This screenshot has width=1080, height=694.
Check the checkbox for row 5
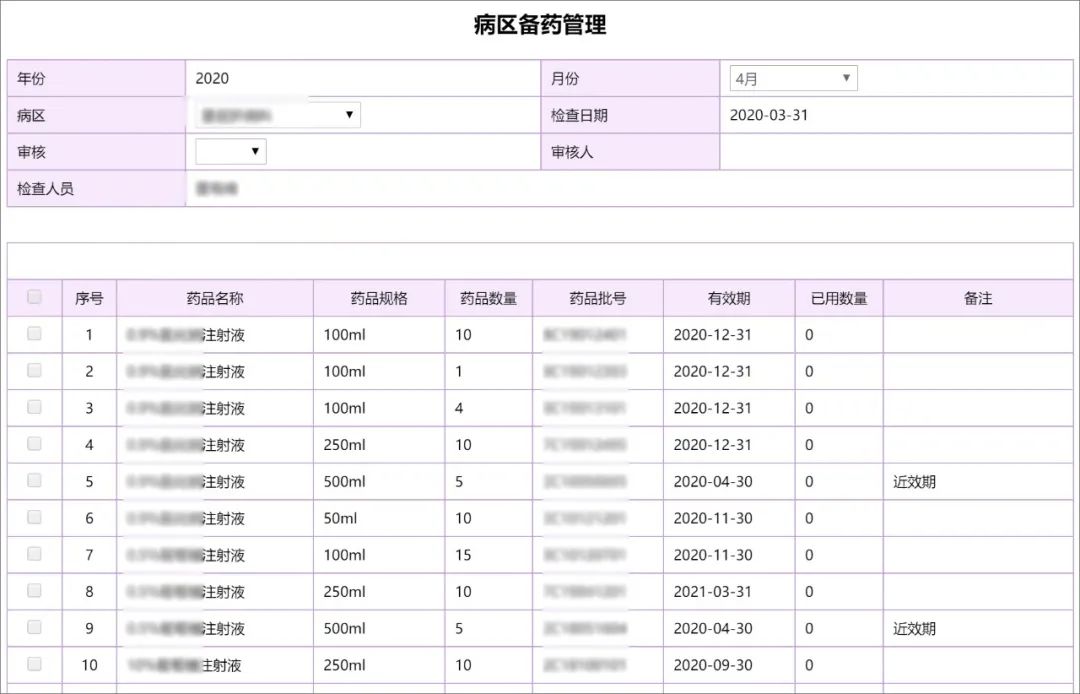coord(34,480)
